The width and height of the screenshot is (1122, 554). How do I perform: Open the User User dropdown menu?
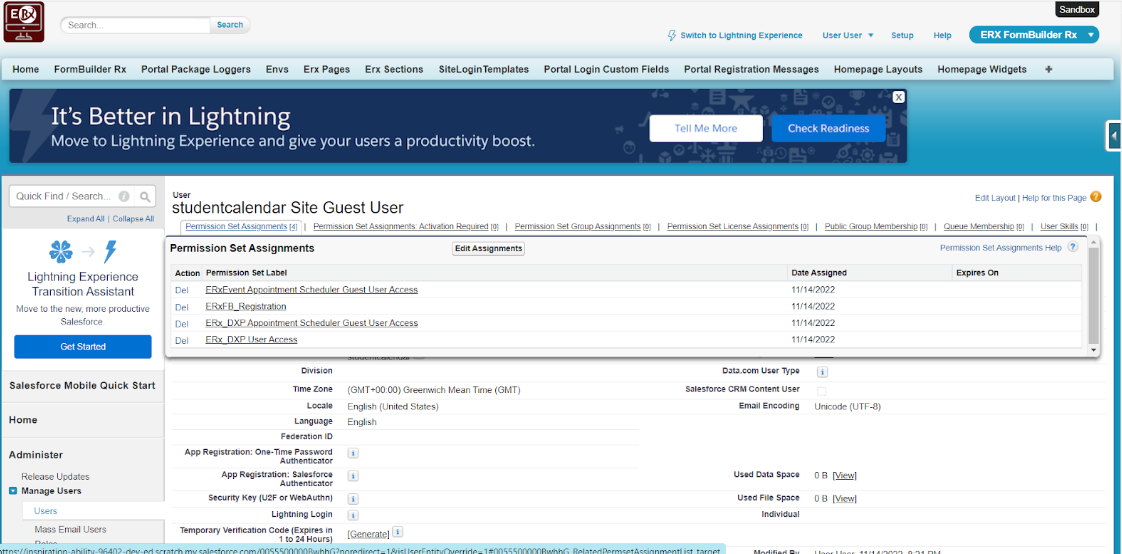tap(848, 35)
